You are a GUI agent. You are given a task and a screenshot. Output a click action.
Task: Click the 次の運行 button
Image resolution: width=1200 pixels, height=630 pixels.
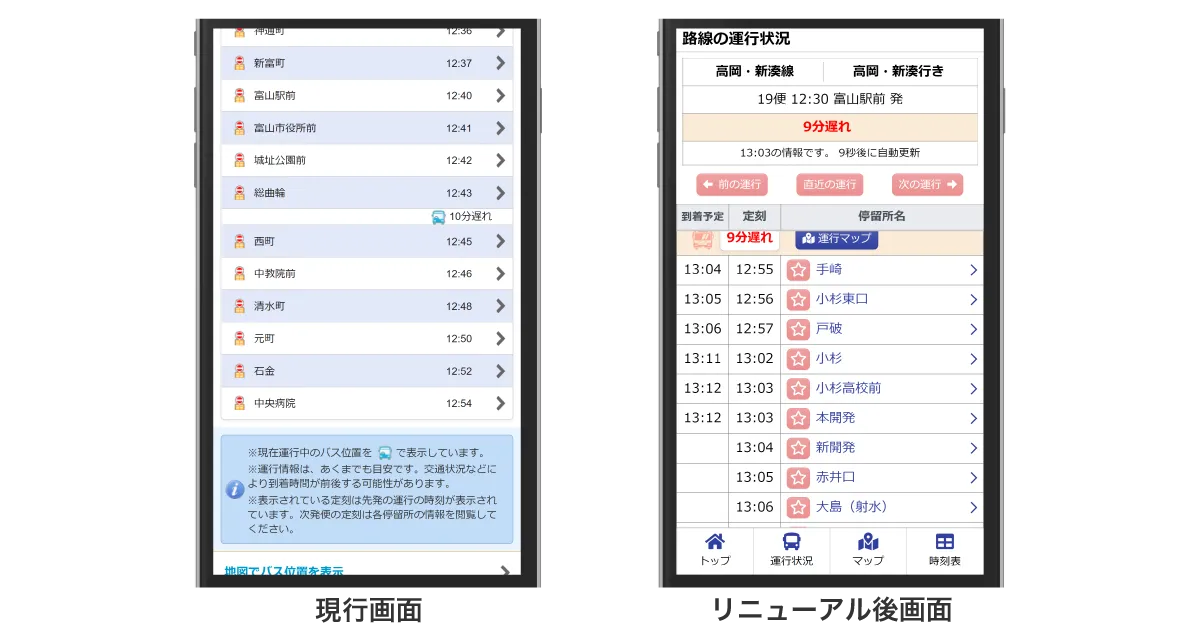tap(927, 185)
